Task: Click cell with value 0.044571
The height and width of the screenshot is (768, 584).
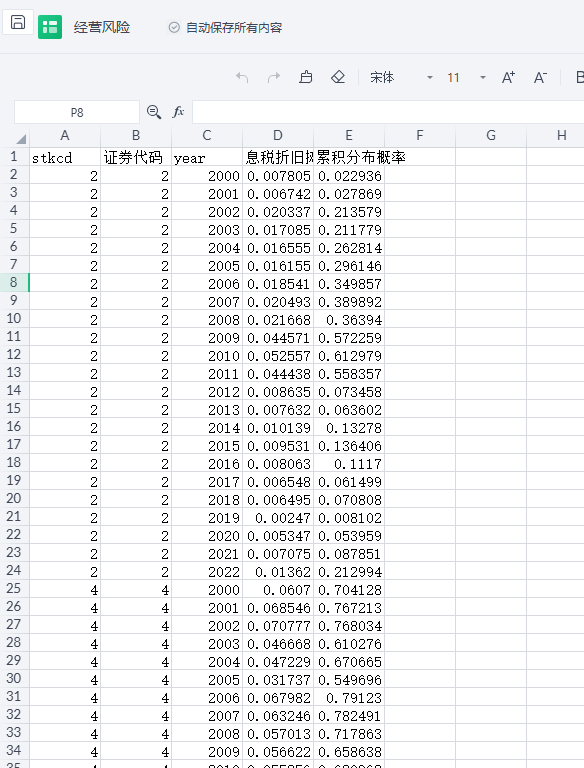Action: tap(278, 337)
